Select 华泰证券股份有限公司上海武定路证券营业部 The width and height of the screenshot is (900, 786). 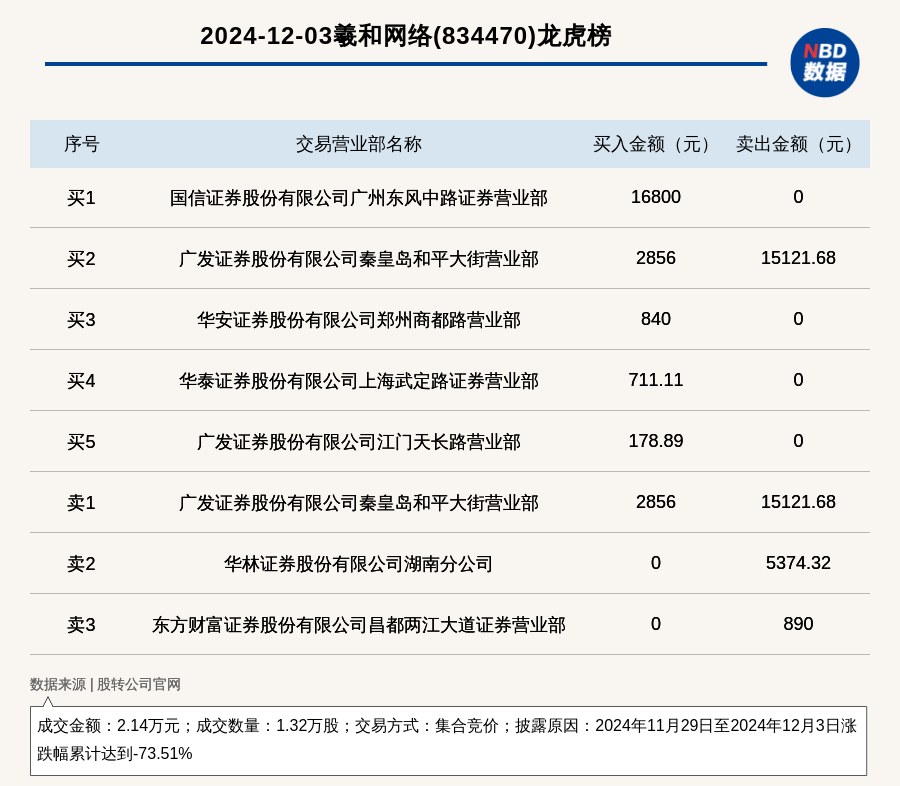359,381
